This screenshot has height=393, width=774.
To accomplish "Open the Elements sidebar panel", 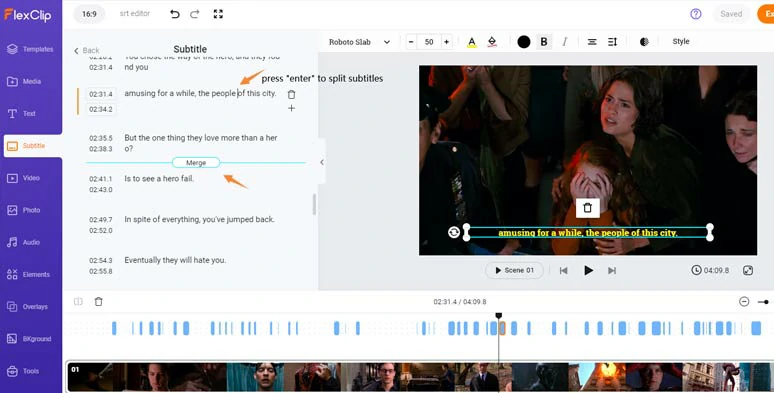I will 30,275.
